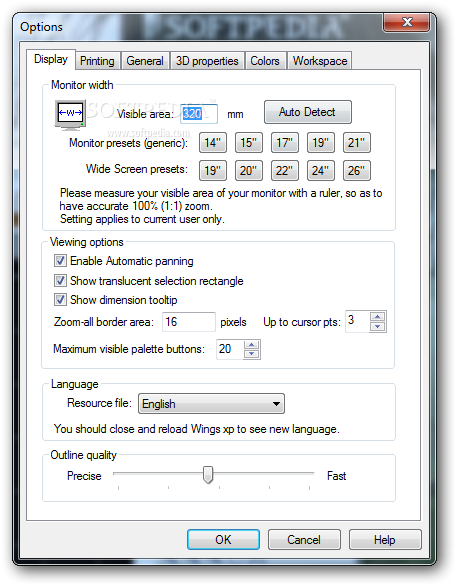Click the Up to cursor pts field
This screenshot has width=457, height=586.
[357, 321]
